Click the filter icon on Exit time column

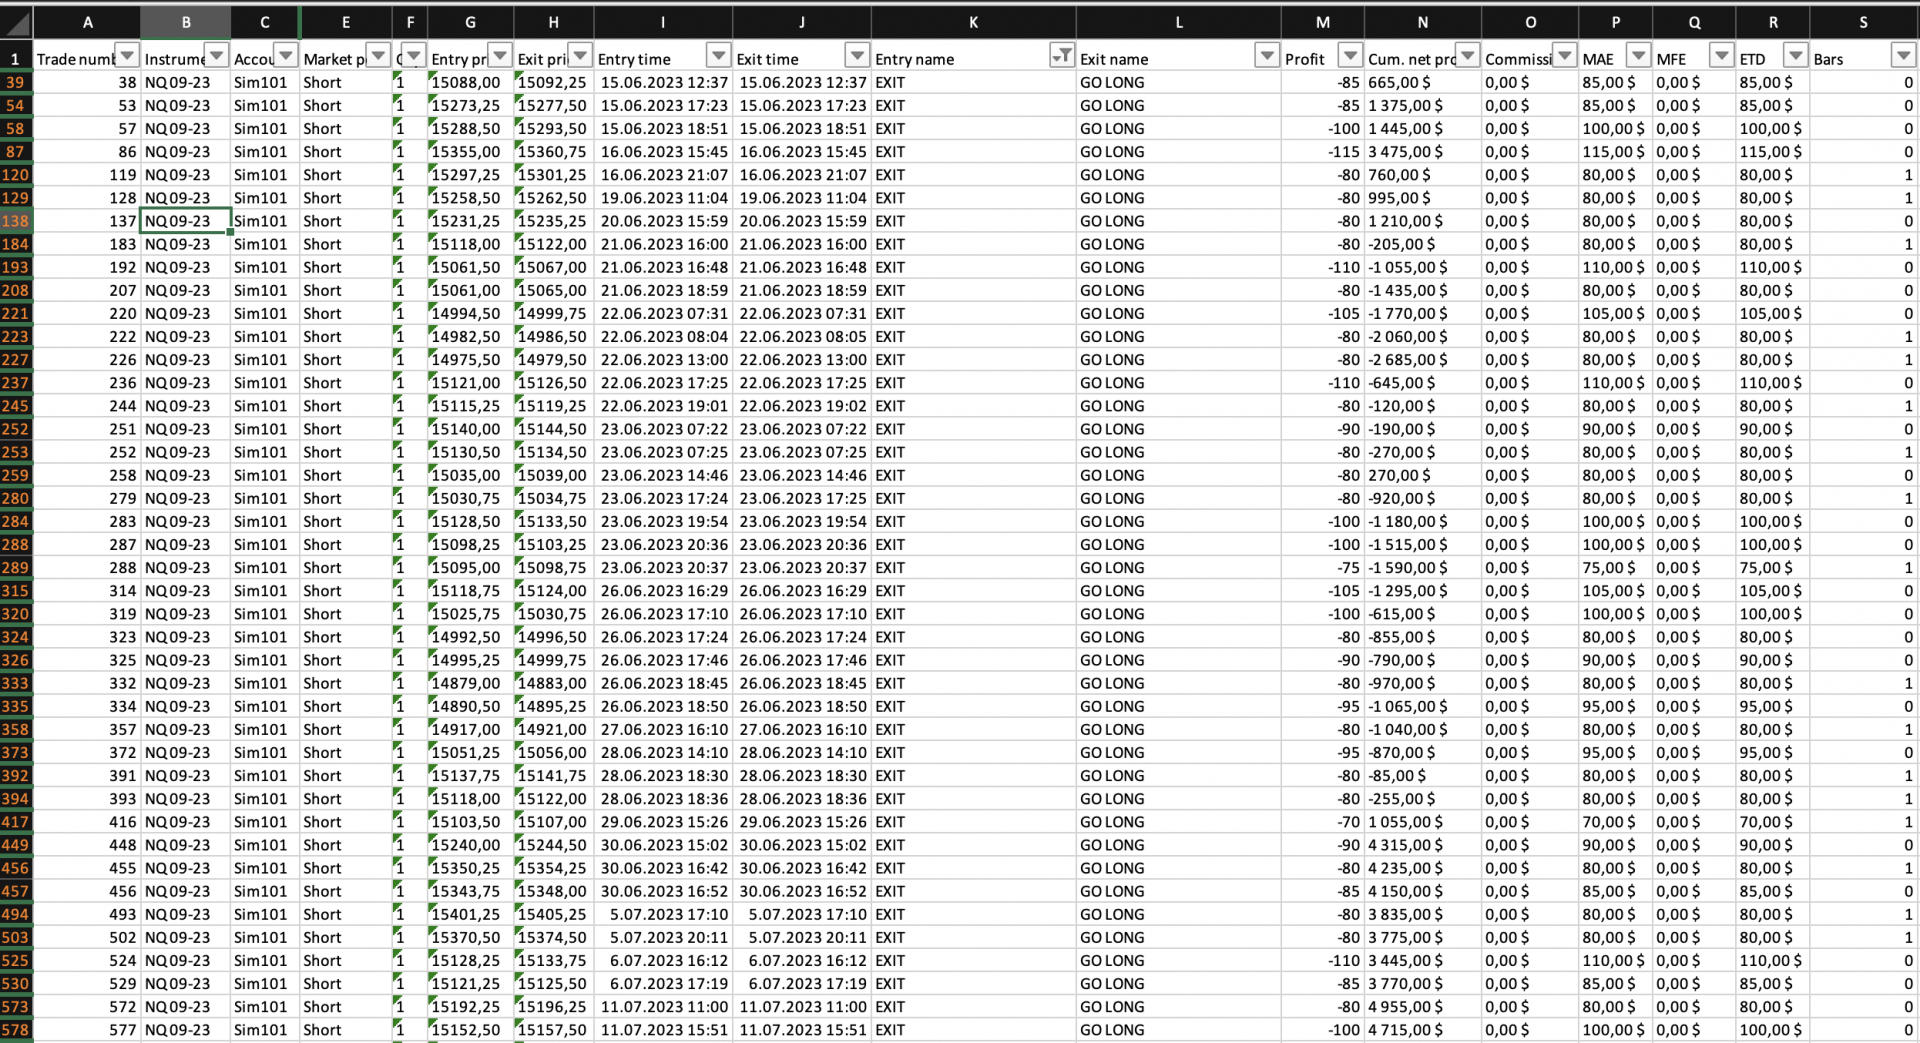click(857, 56)
